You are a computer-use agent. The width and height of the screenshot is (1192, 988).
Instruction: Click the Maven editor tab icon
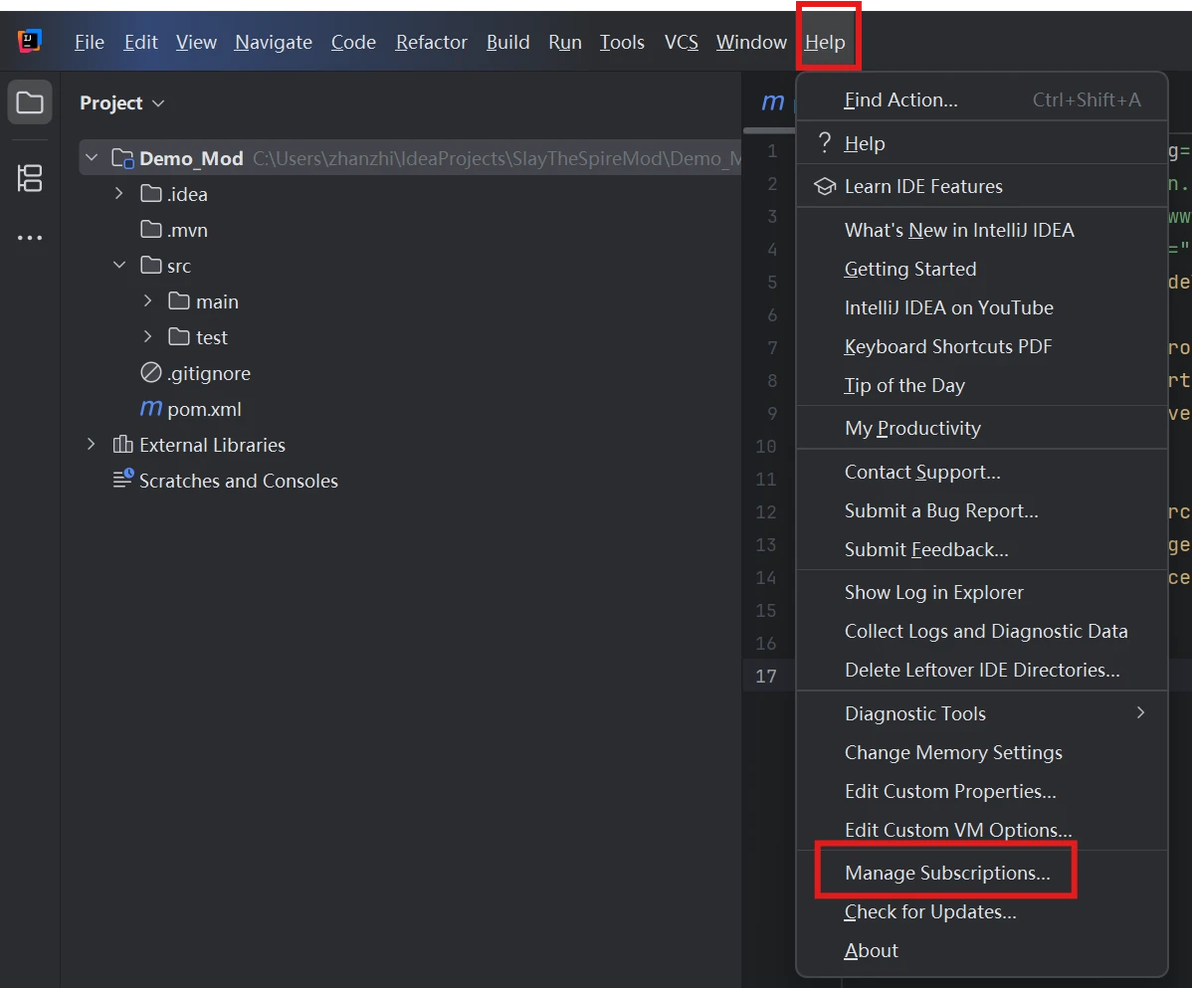(x=773, y=101)
